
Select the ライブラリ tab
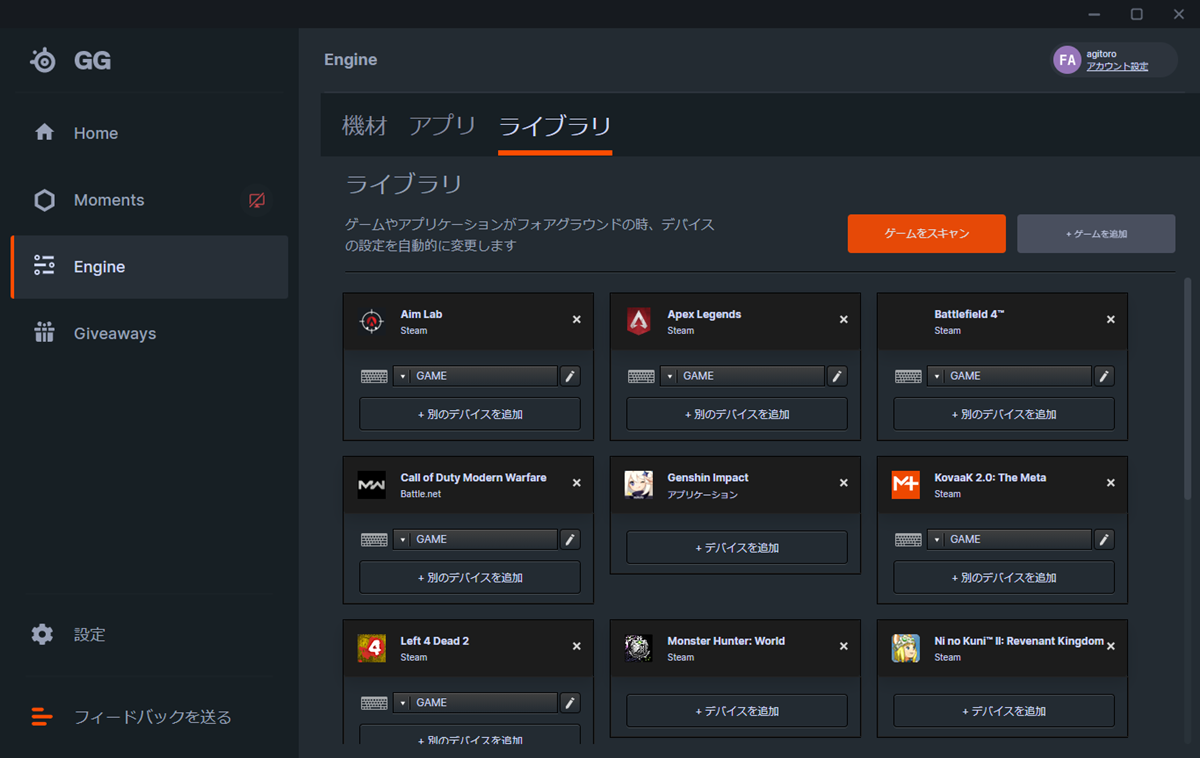555,126
